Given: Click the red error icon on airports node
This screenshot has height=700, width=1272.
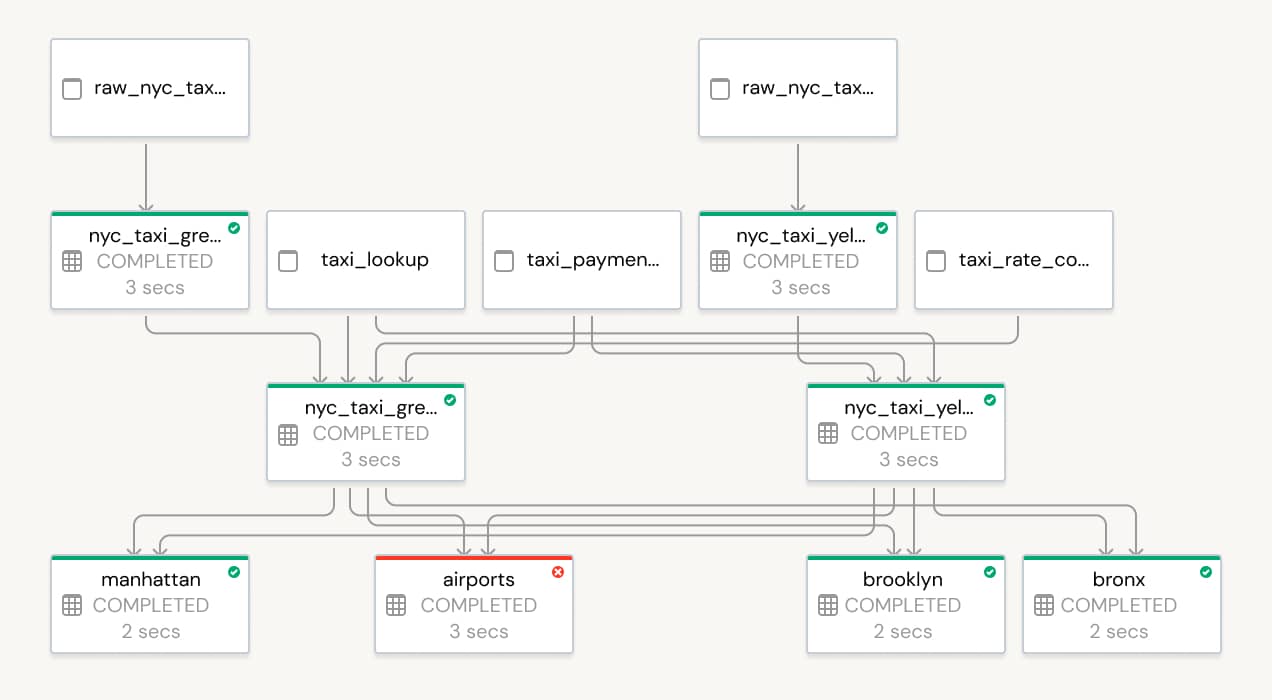Looking at the screenshot, I should point(558,572).
